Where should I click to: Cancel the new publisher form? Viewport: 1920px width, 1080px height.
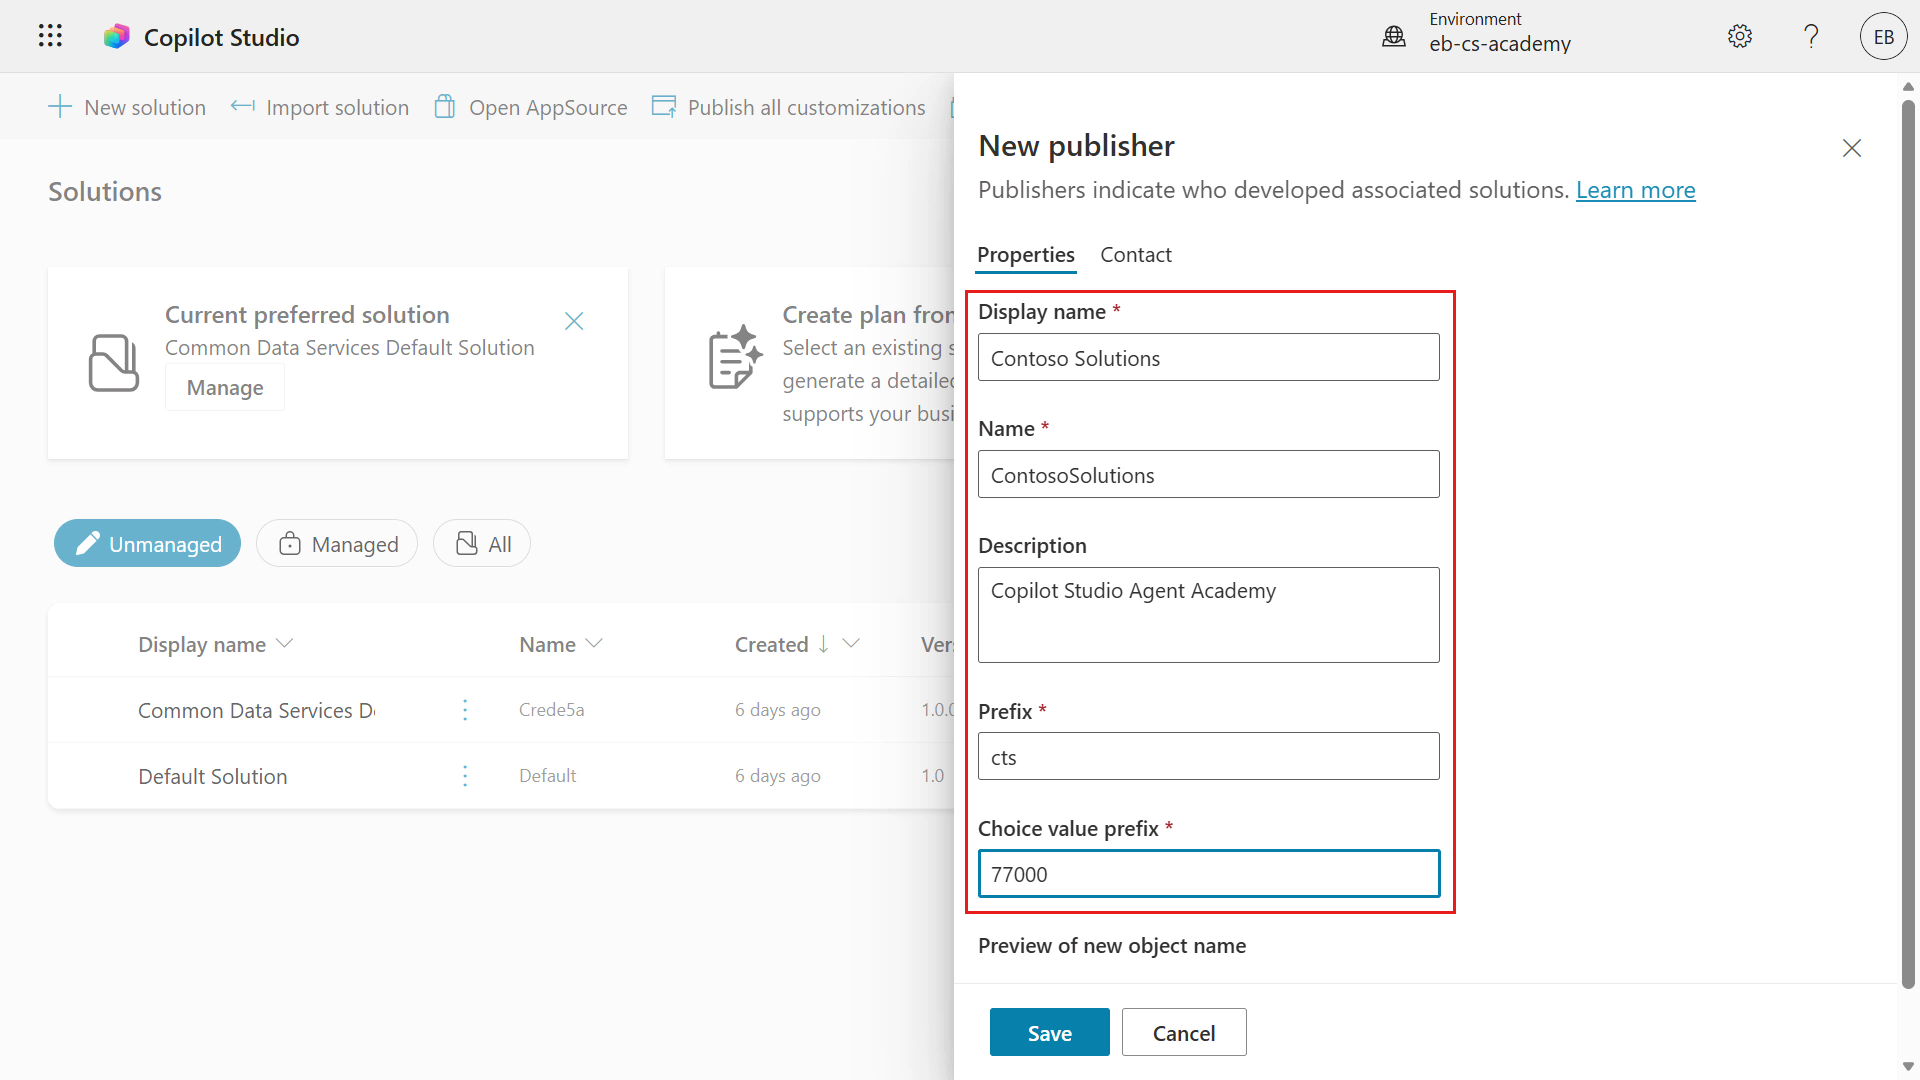[1184, 1032]
